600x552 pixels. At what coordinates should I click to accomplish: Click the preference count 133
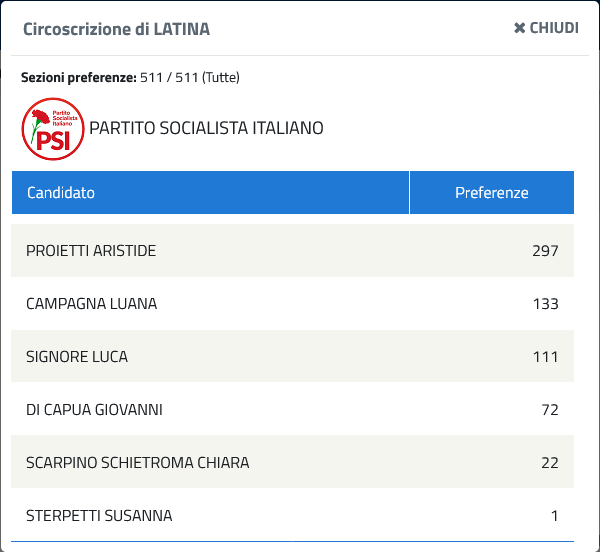tap(546, 304)
